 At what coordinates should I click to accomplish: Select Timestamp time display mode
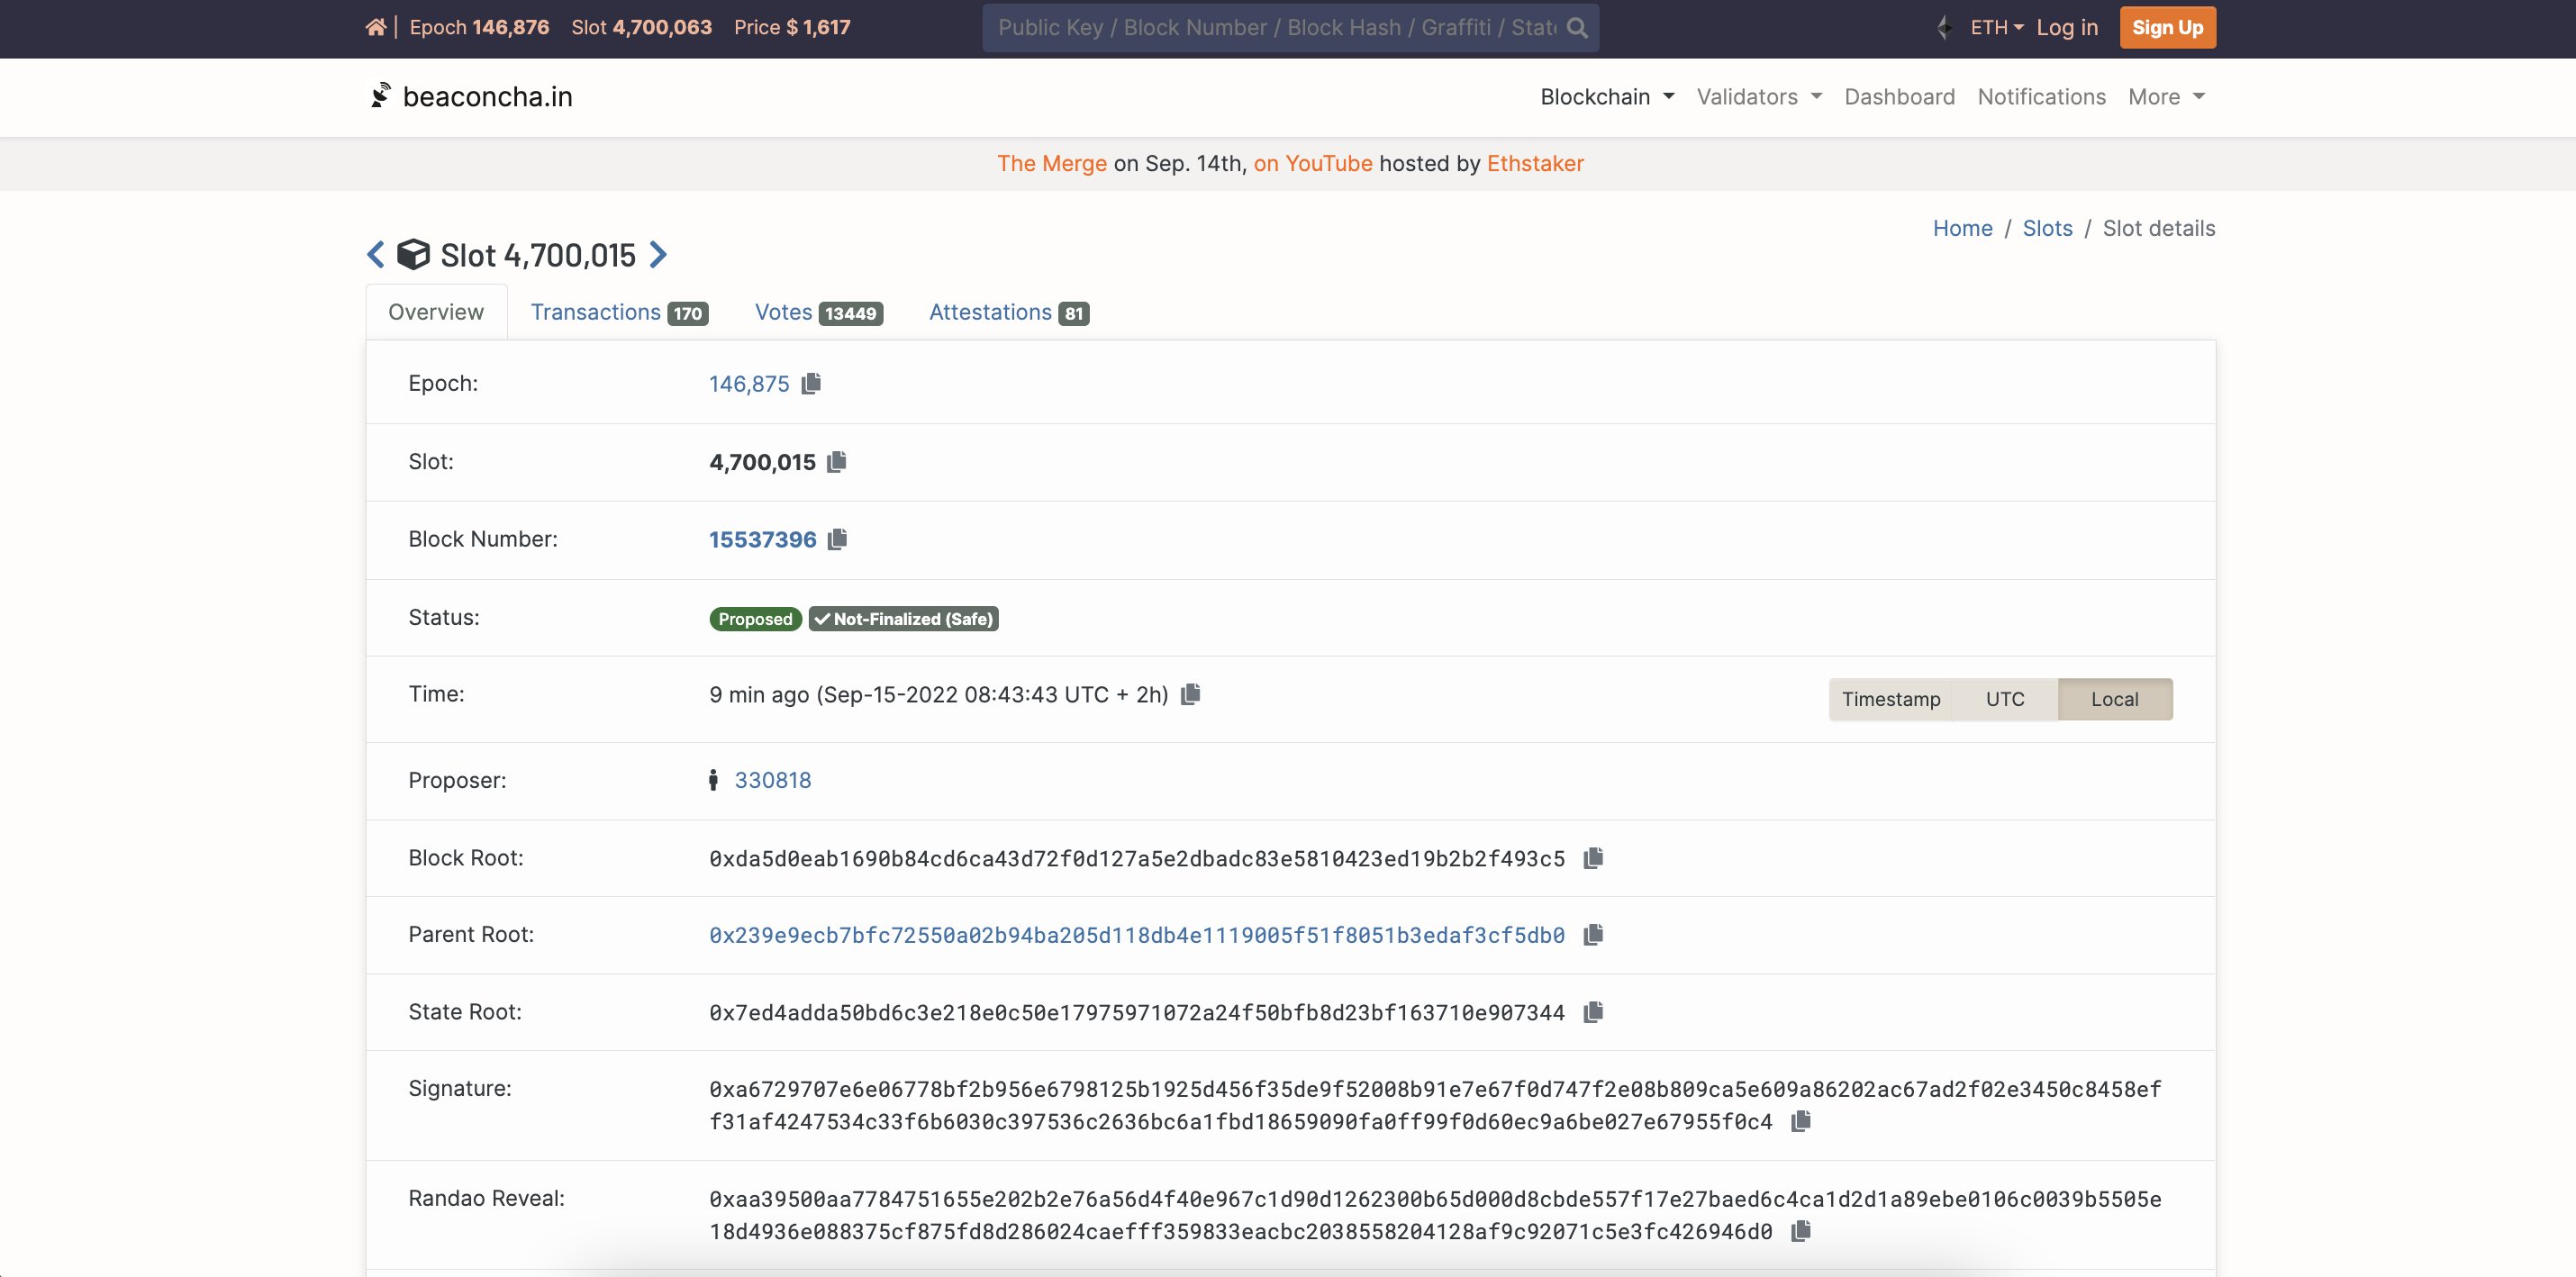coord(1891,699)
